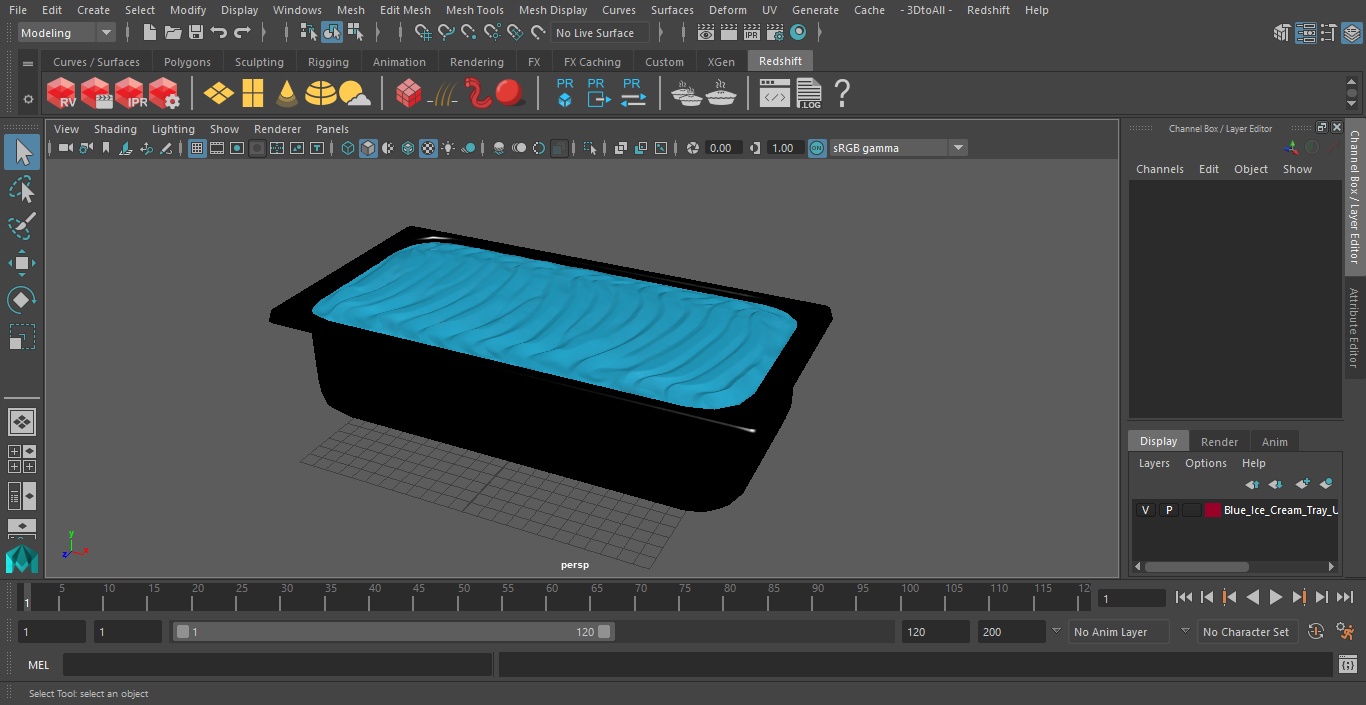Go to start of playback range

click(1183, 597)
